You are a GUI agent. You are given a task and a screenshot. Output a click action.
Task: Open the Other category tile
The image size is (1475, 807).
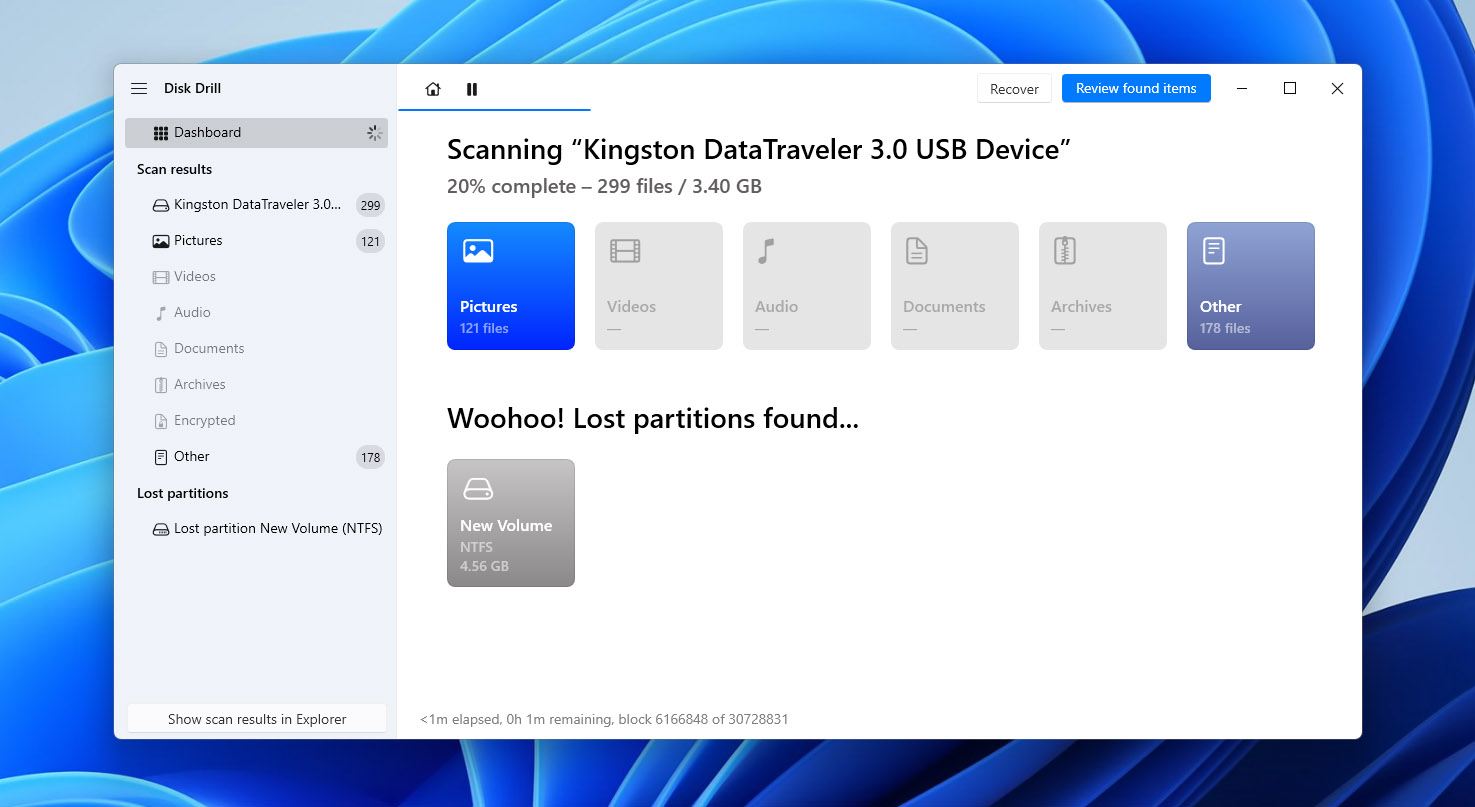click(x=1251, y=286)
